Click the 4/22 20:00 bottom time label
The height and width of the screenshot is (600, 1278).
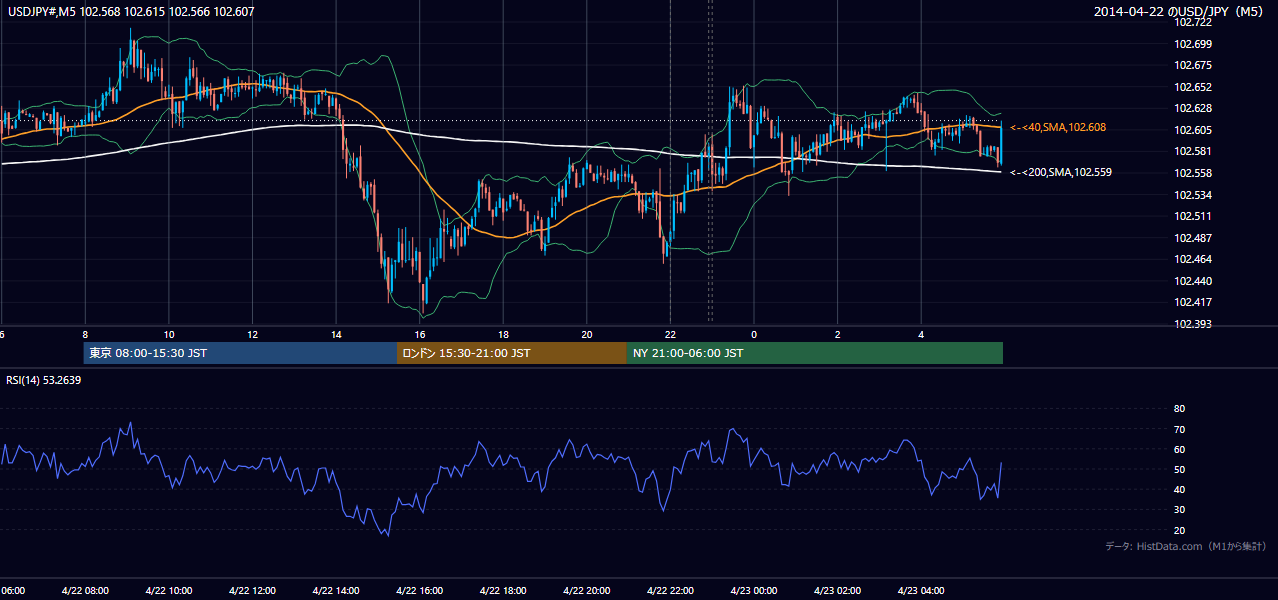[586, 591]
